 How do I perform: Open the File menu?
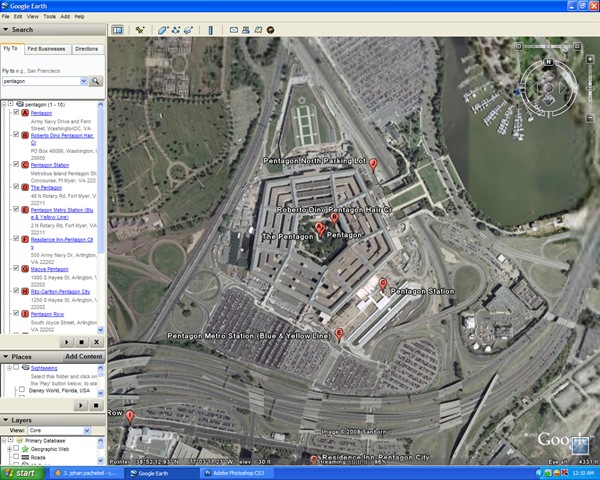click(x=6, y=16)
